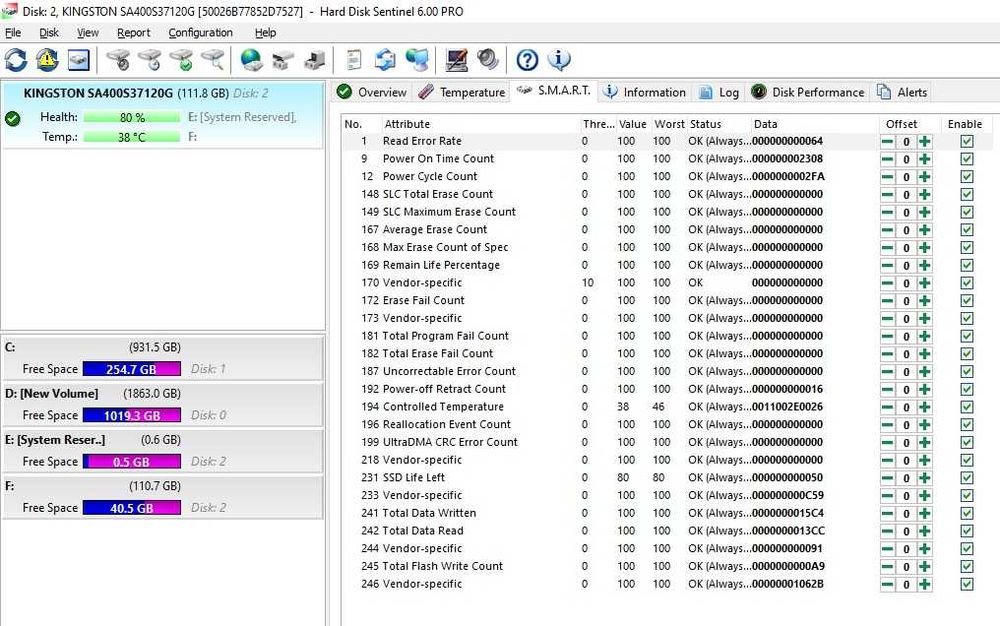Toggle Enable checkbox for Total Flash Write Count
Screen dimensions: 1000x626
click(967, 566)
